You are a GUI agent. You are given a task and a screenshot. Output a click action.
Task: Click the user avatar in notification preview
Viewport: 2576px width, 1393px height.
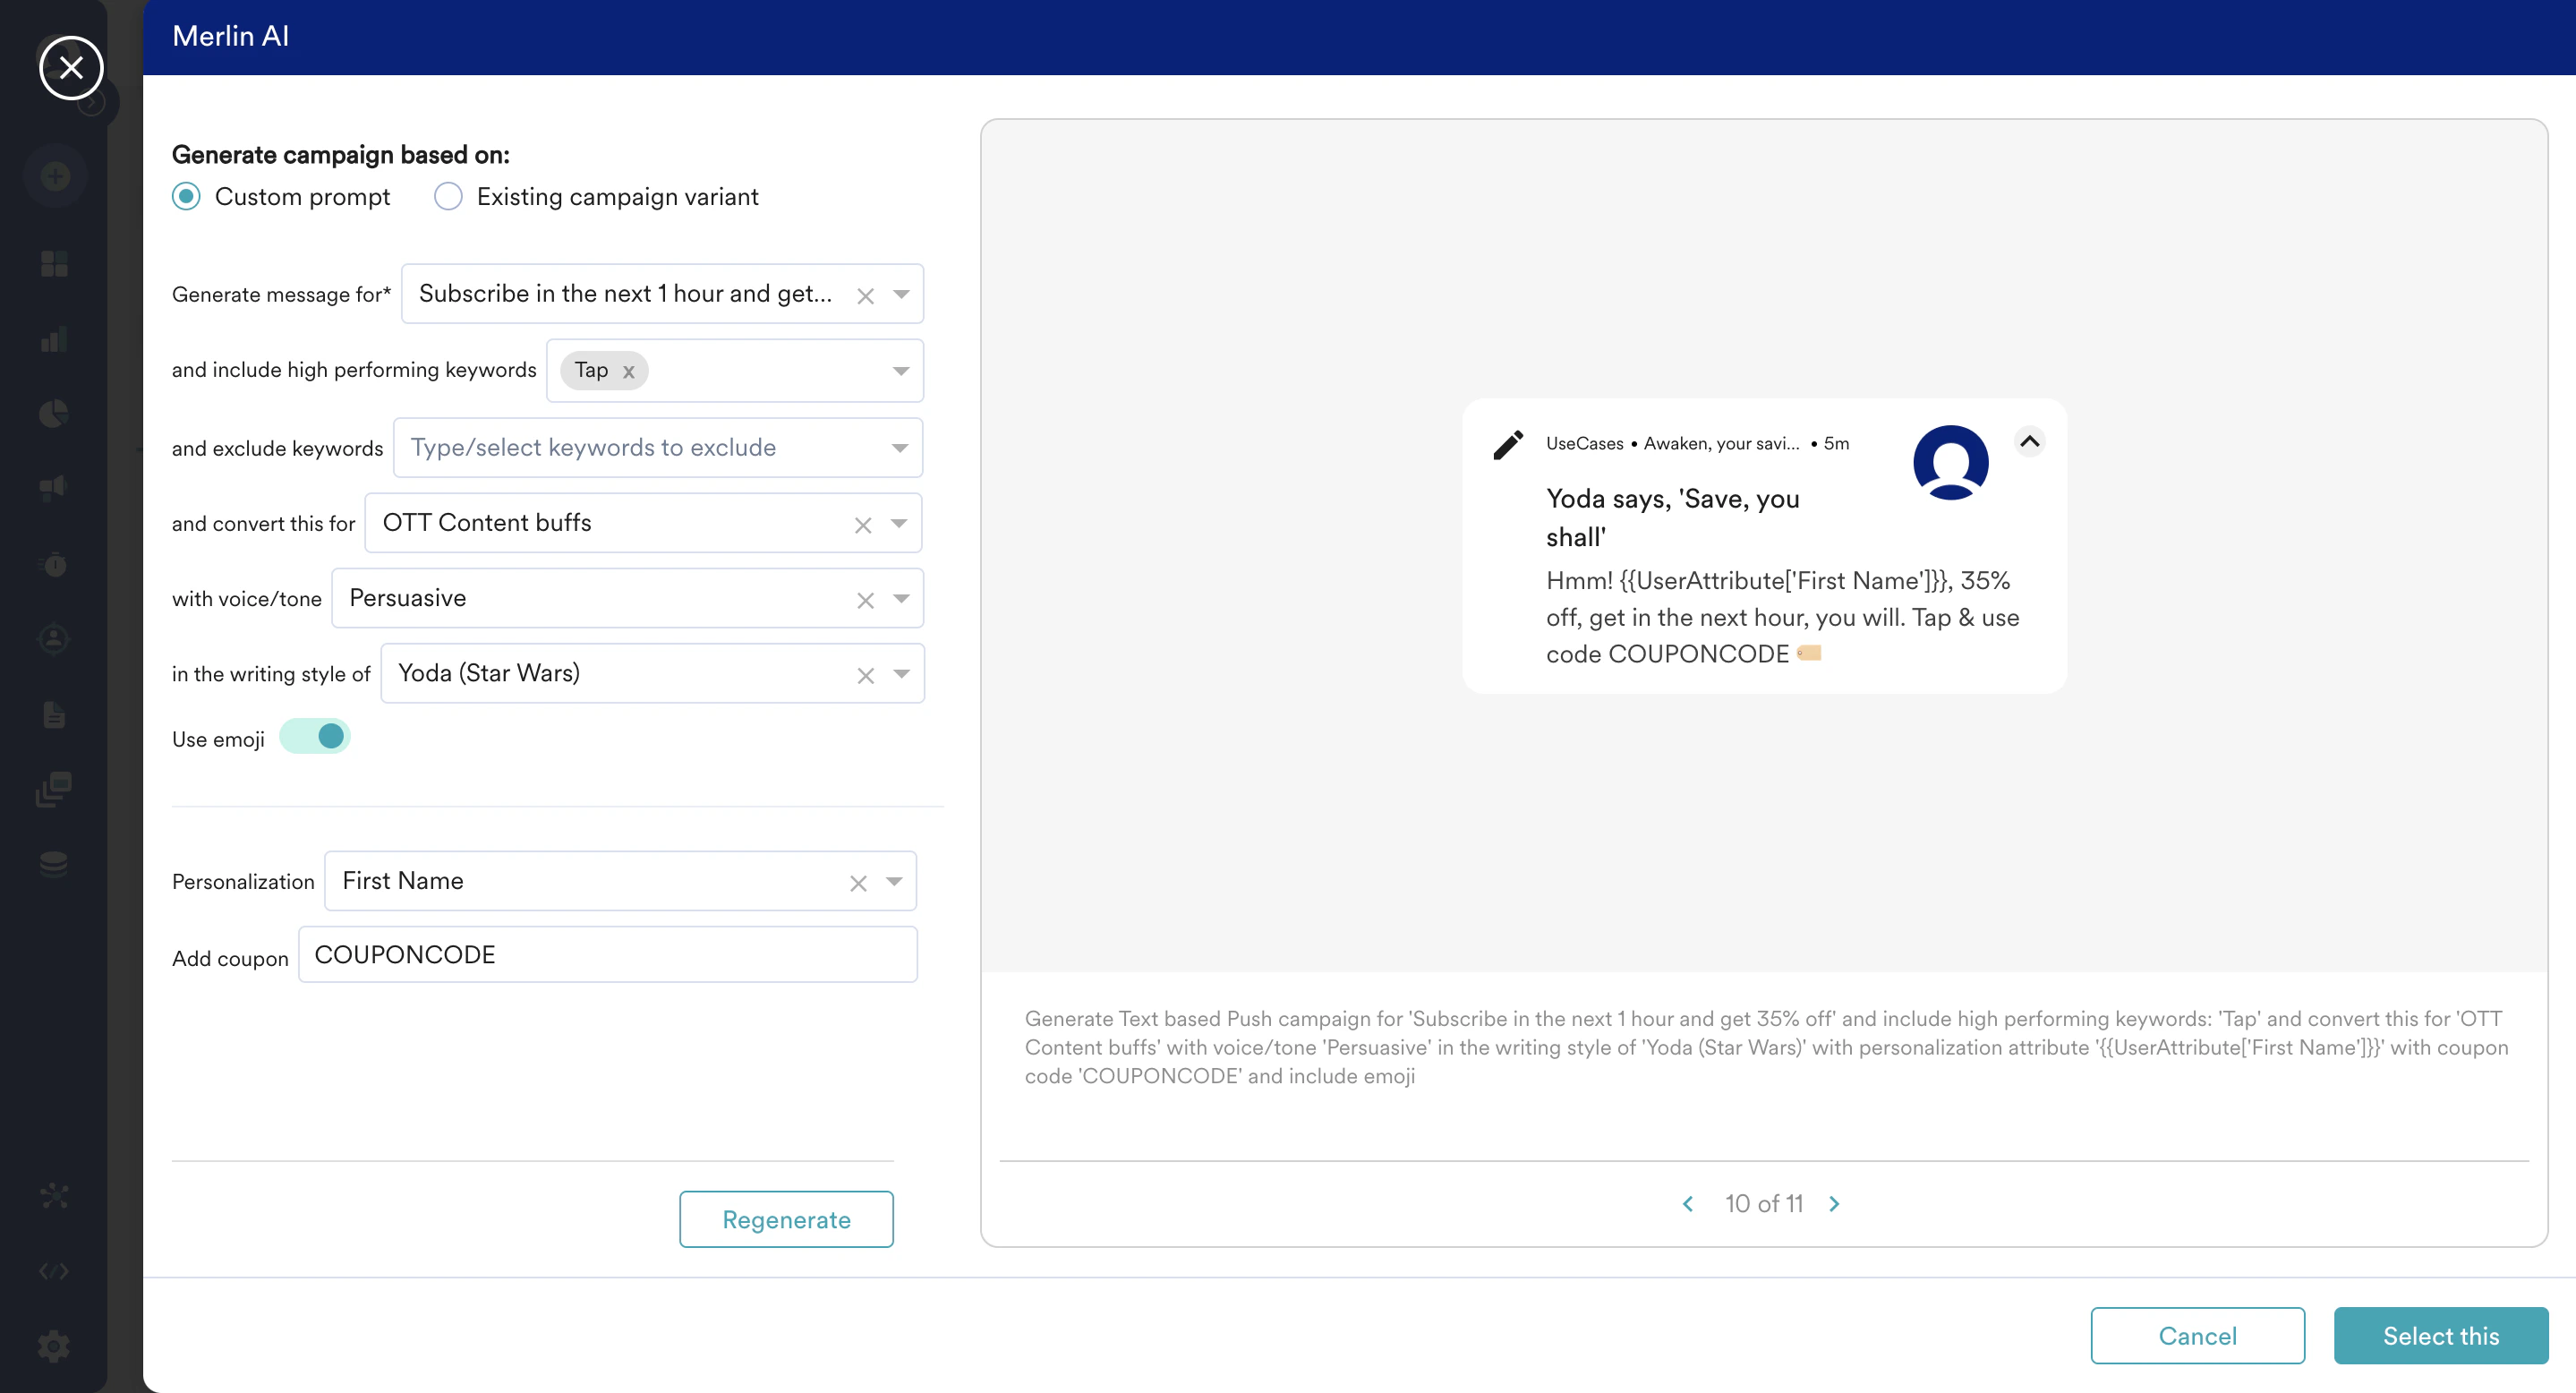[1950, 462]
